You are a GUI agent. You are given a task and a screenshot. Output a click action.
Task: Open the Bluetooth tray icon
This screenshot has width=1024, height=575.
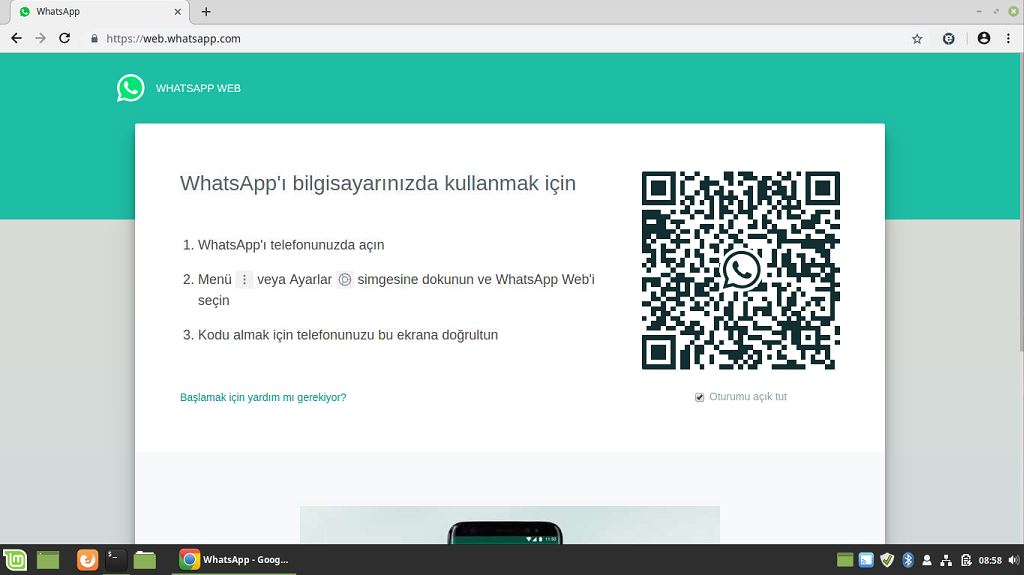point(908,560)
